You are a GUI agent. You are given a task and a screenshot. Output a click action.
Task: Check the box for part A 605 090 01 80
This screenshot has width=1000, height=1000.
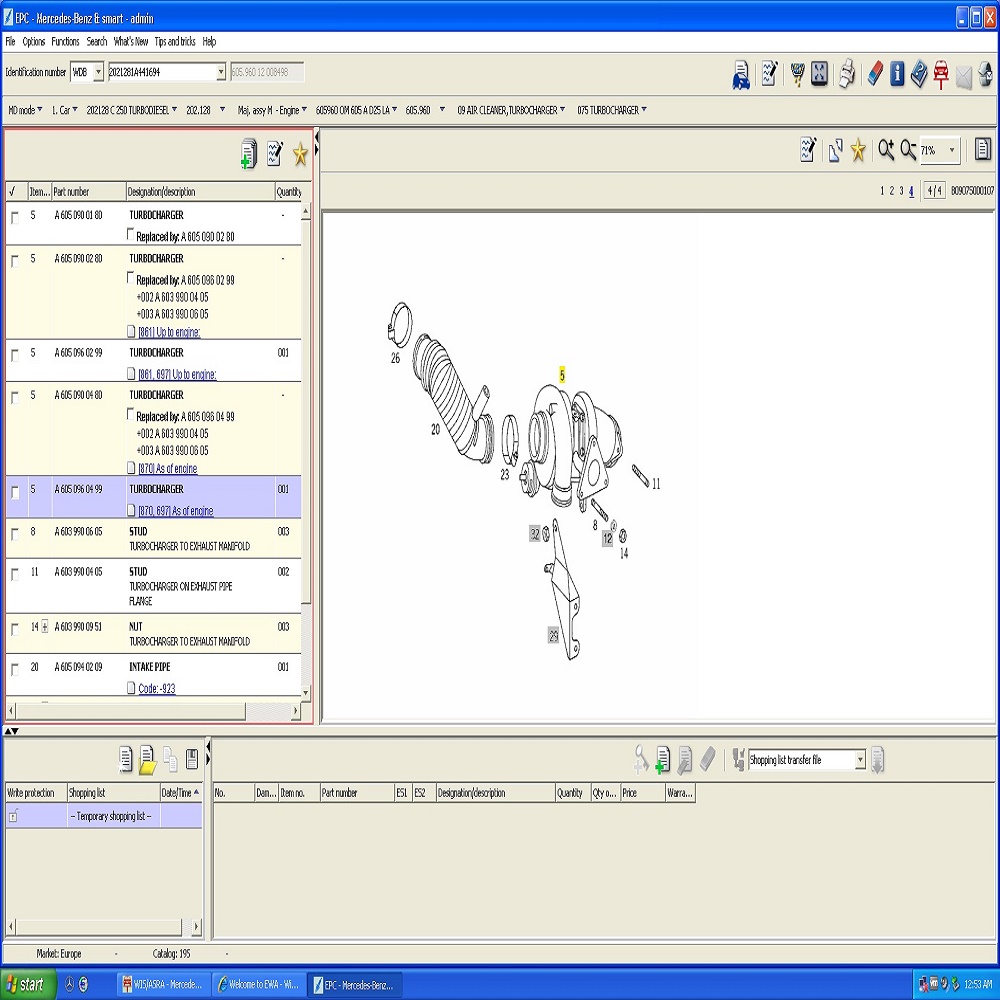tap(15, 218)
